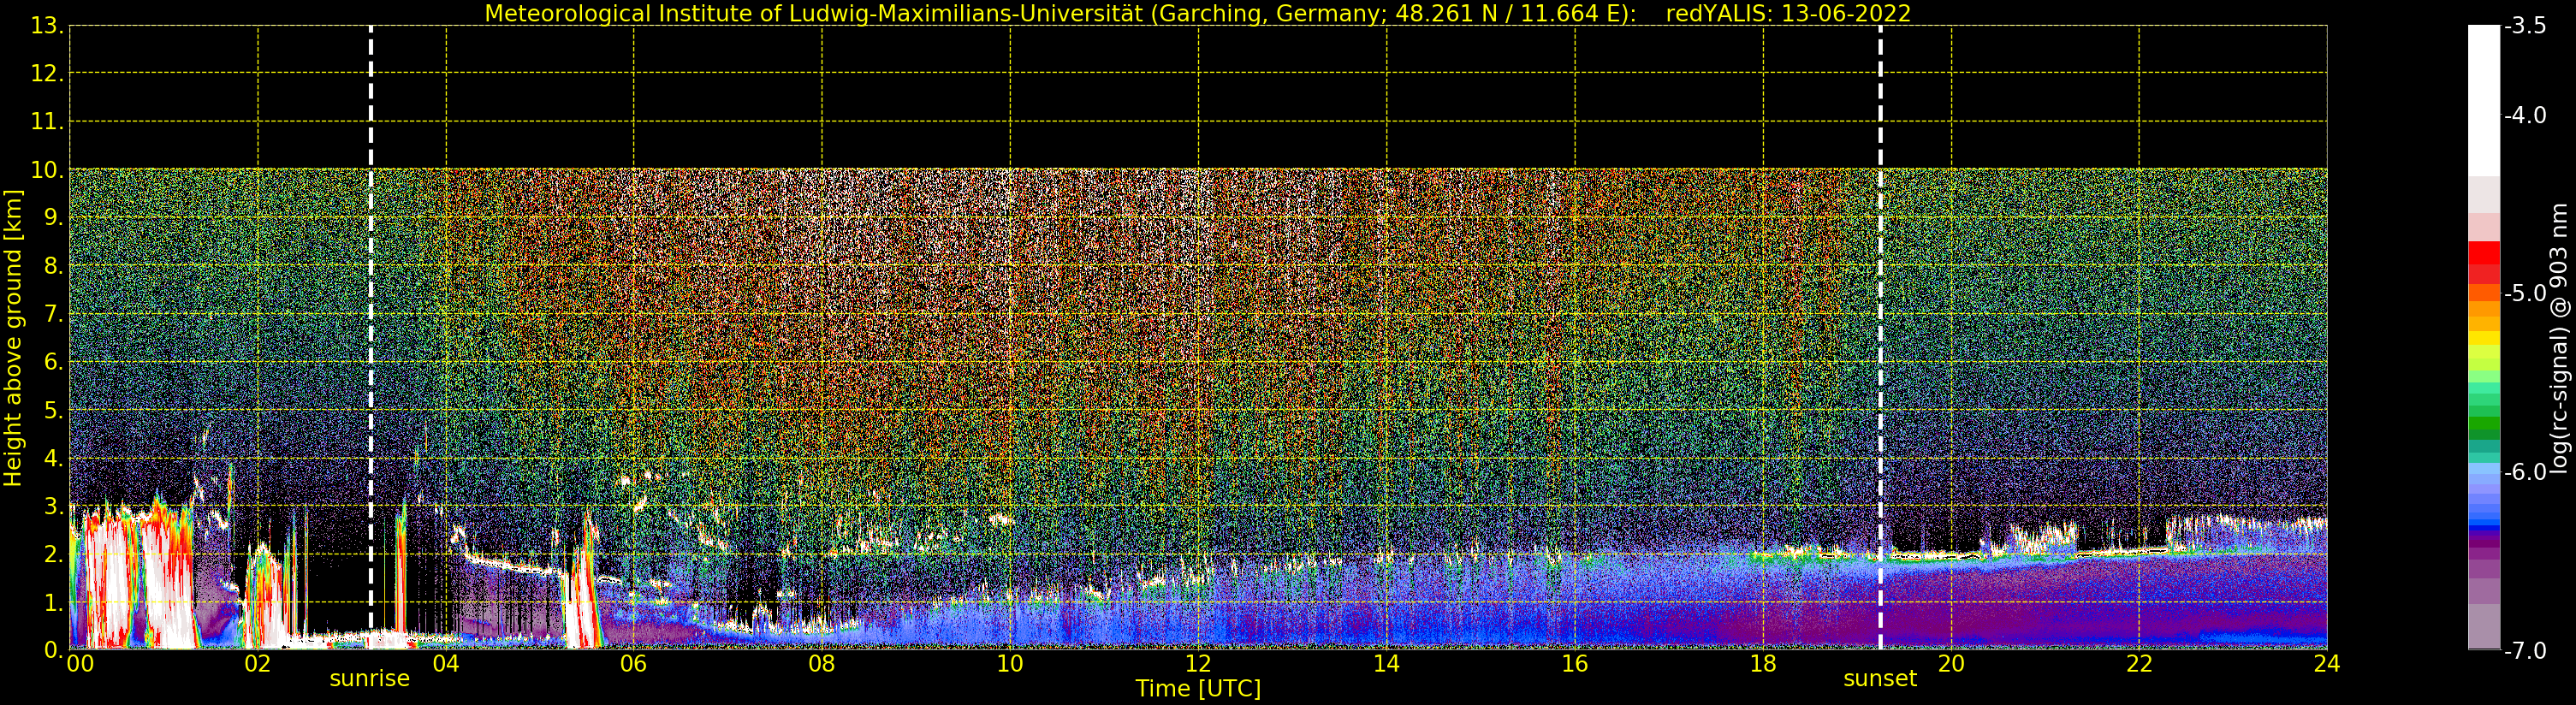Click the 7 km height tick label
The image size is (2576, 705).
click(x=53, y=314)
